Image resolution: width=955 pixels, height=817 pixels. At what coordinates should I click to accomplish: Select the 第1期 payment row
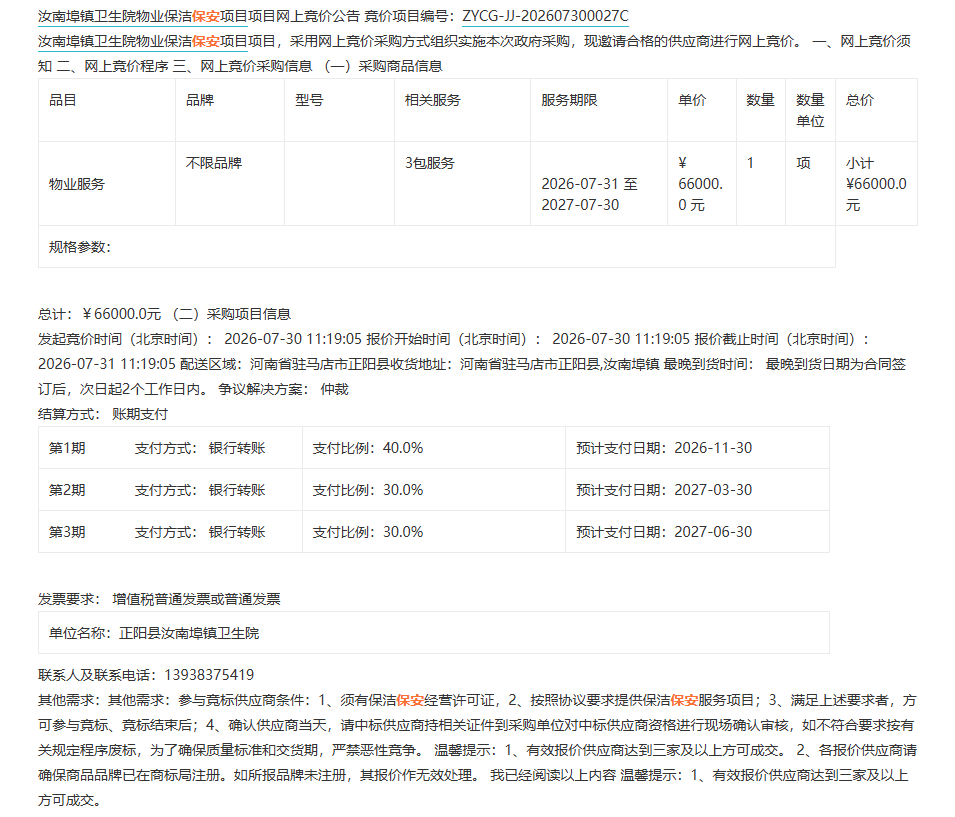tap(434, 448)
